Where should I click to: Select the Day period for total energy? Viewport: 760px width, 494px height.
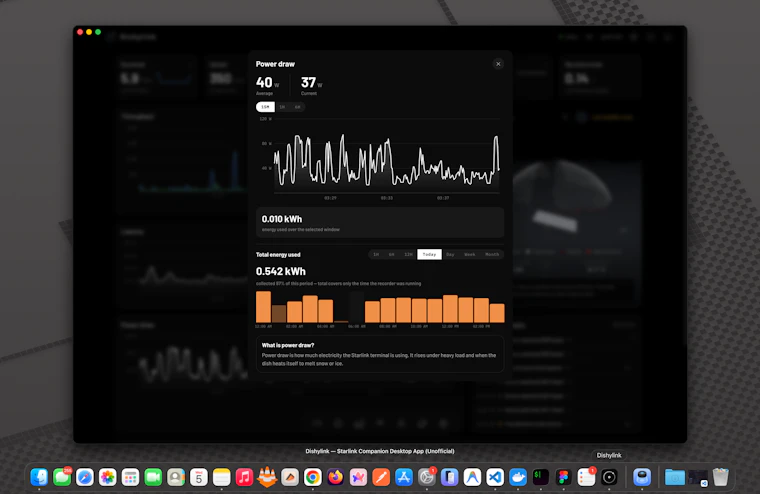450,255
